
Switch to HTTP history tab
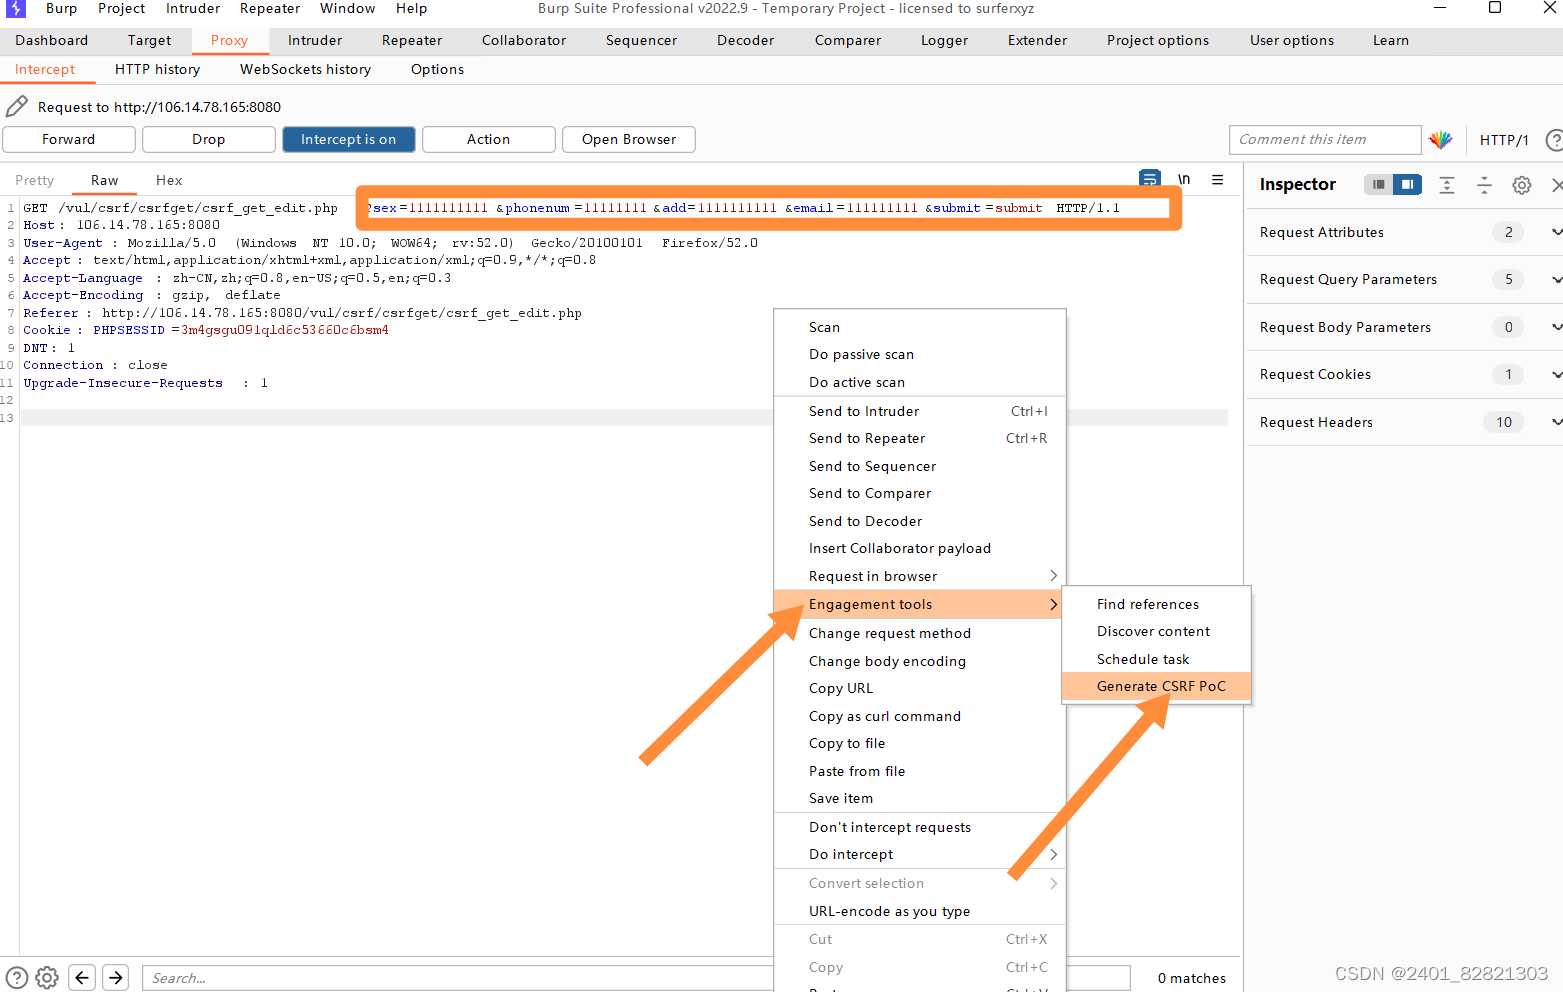coord(157,69)
